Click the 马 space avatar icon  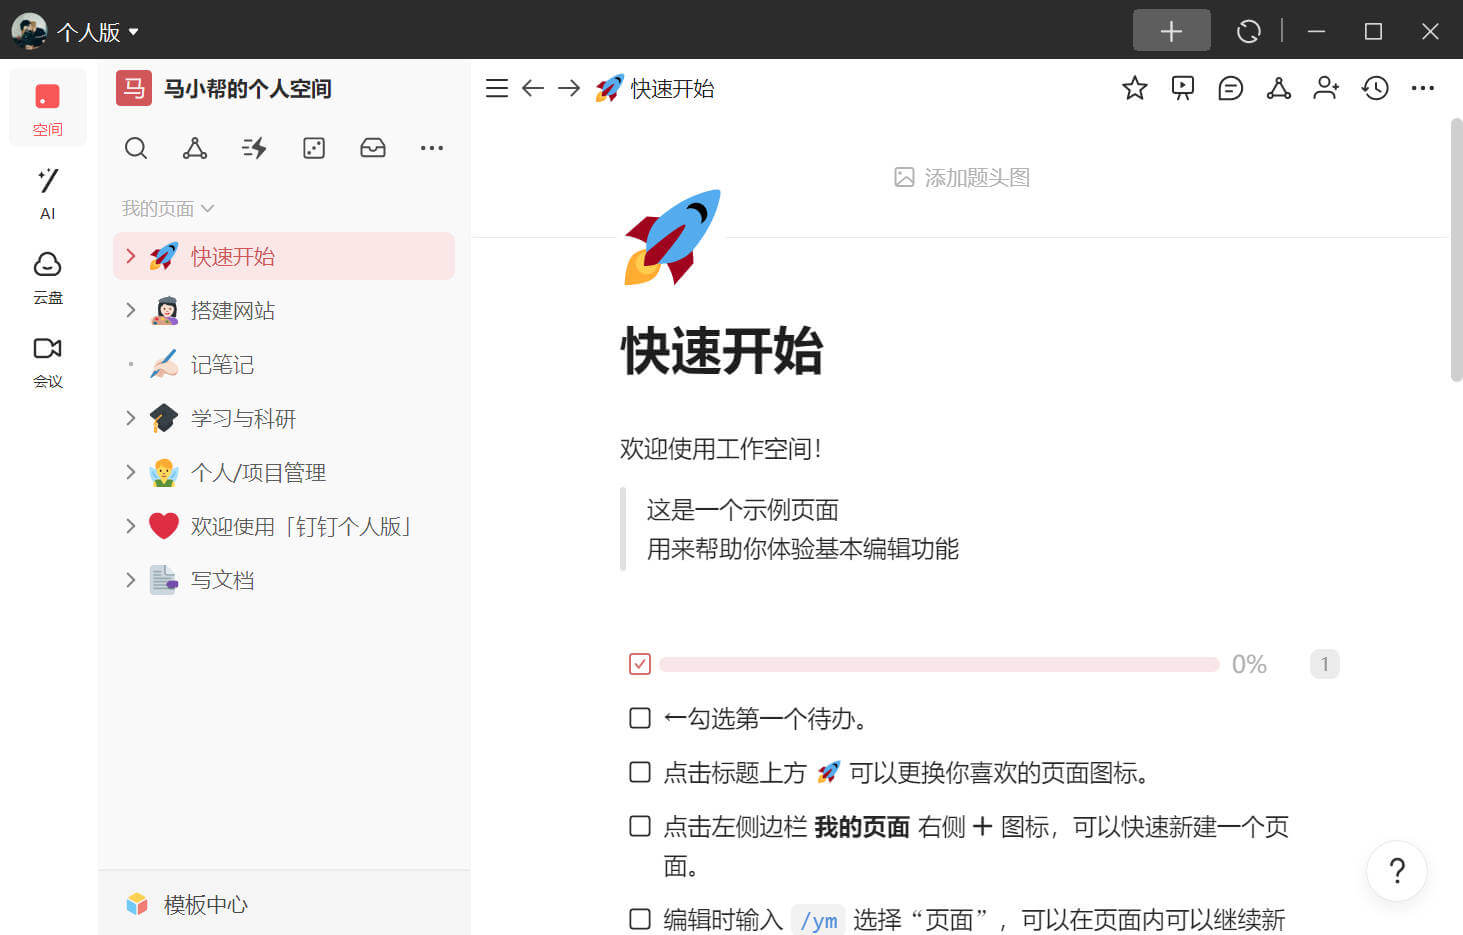(x=134, y=88)
